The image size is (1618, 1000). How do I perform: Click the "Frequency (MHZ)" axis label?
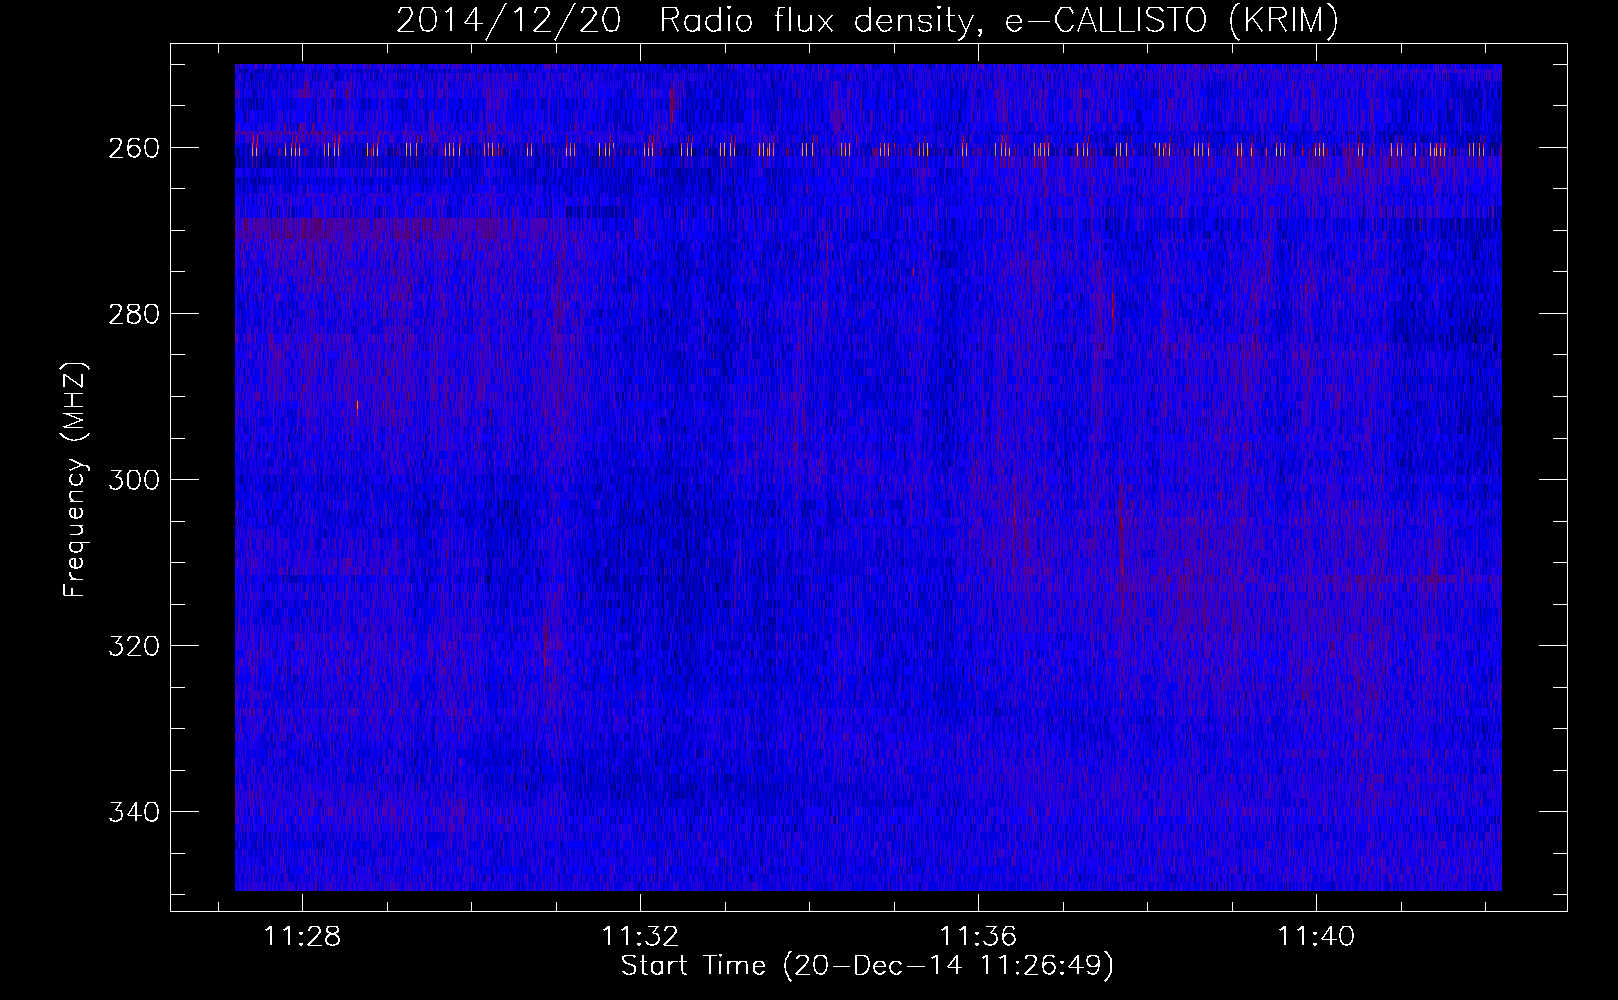(x=75, y=480)
